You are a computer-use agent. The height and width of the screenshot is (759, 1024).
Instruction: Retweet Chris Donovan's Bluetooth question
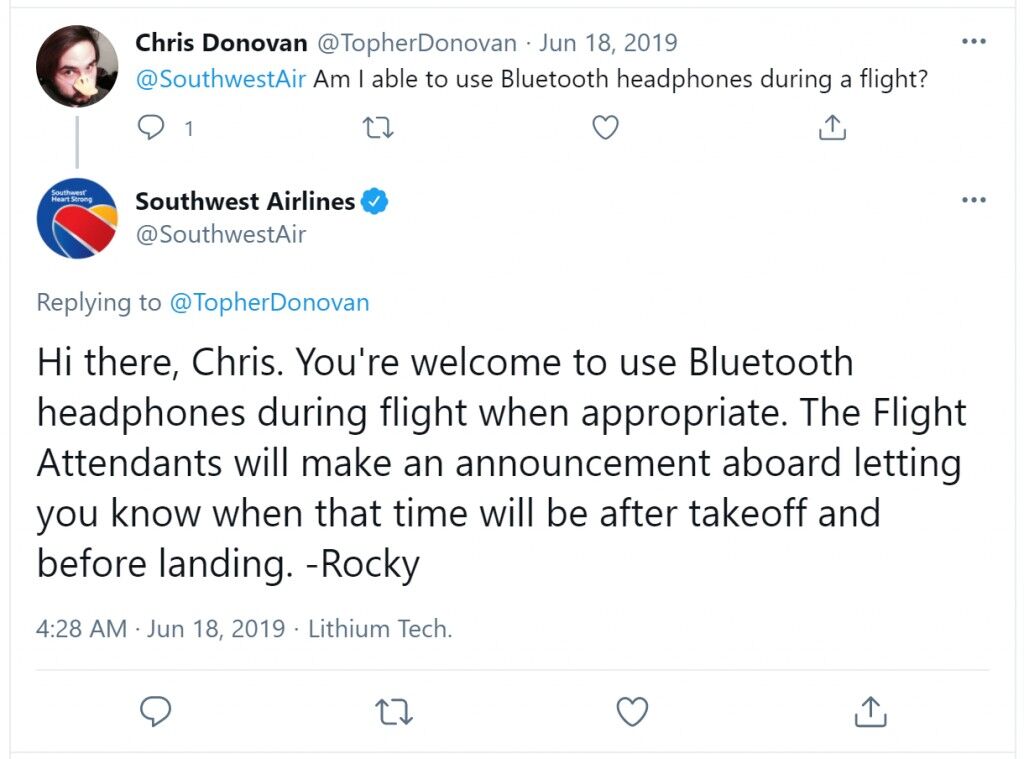(378, 127)
